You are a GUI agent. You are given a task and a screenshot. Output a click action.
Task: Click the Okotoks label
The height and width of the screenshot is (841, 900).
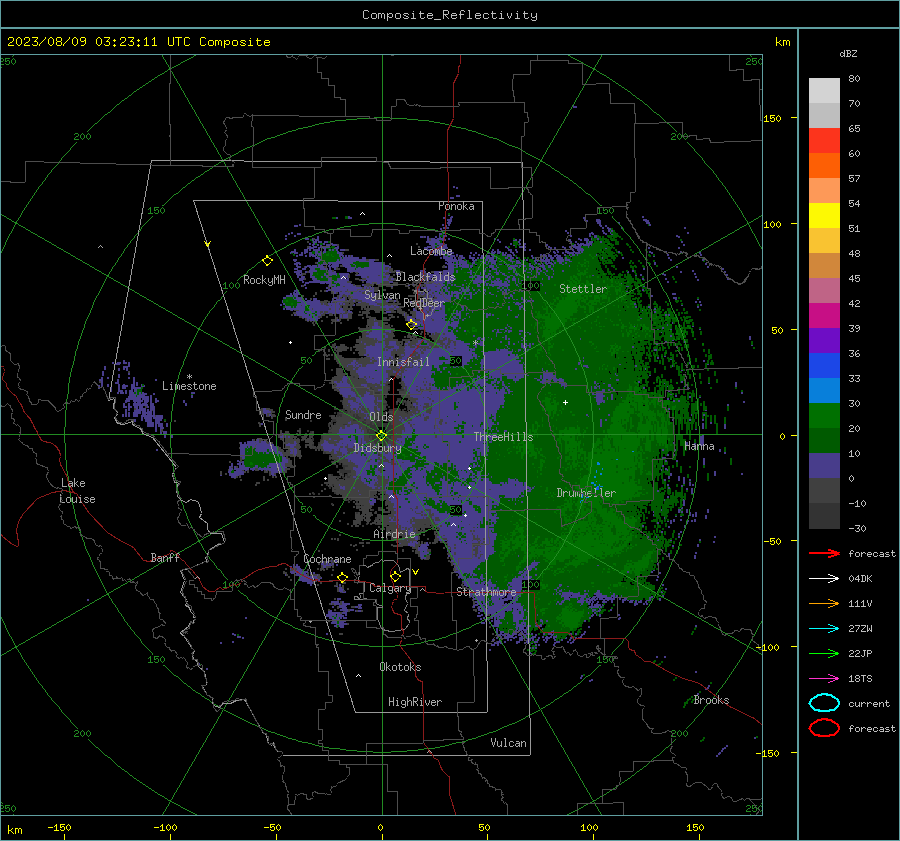(400, 667)
